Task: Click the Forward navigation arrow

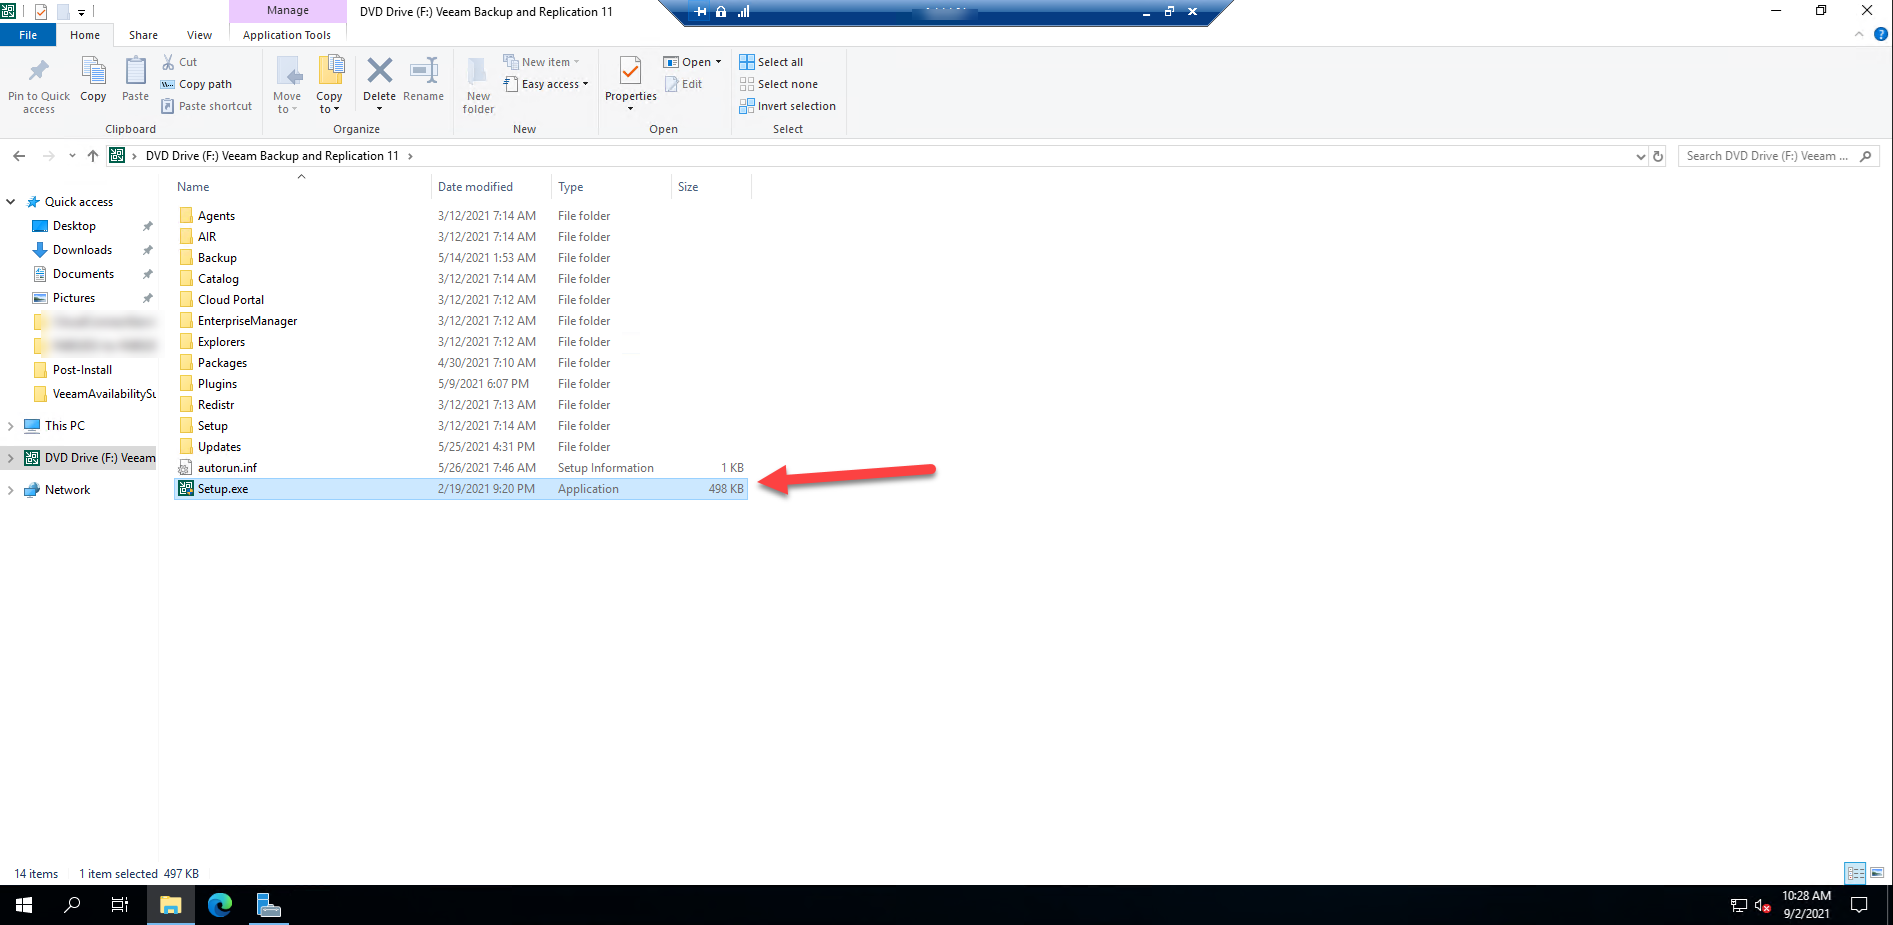Action: [48, 156]
